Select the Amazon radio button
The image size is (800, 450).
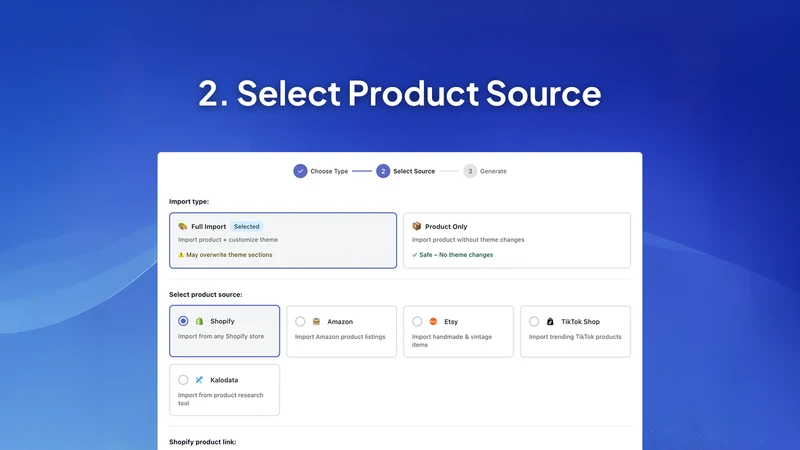click(x=300, y=321)
